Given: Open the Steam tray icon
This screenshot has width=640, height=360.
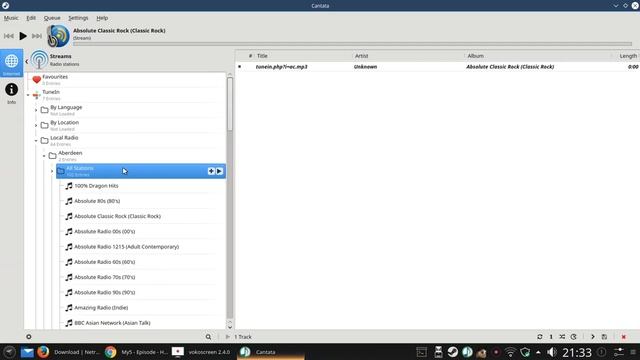Looking at the screenshot, I should pyautogui.click(x=452, y=352).
